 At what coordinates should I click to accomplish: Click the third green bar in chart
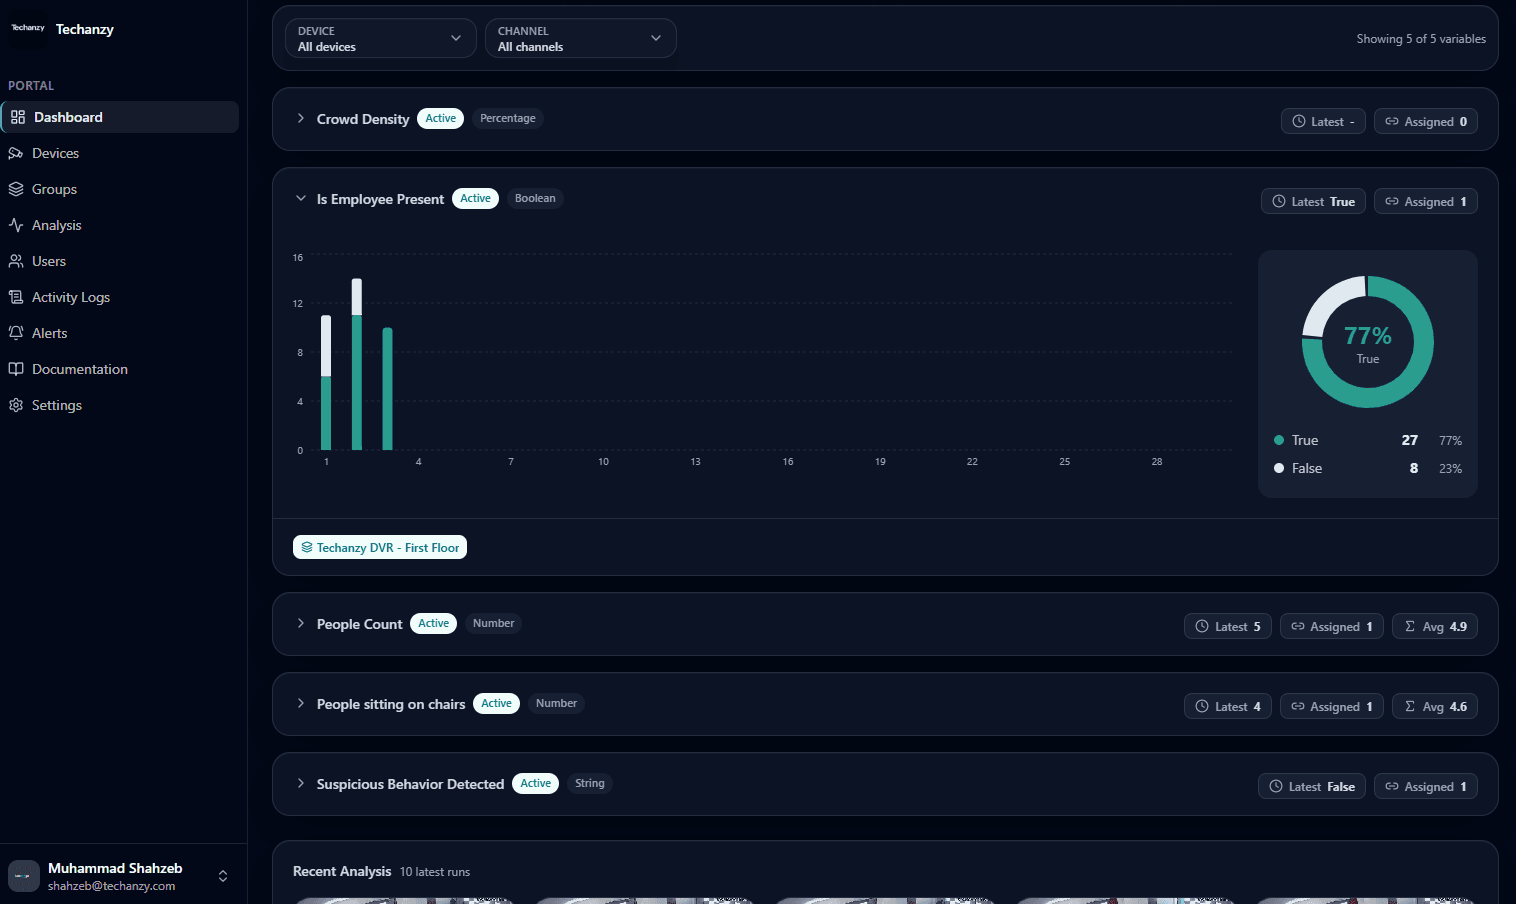(x=388, y=389)
